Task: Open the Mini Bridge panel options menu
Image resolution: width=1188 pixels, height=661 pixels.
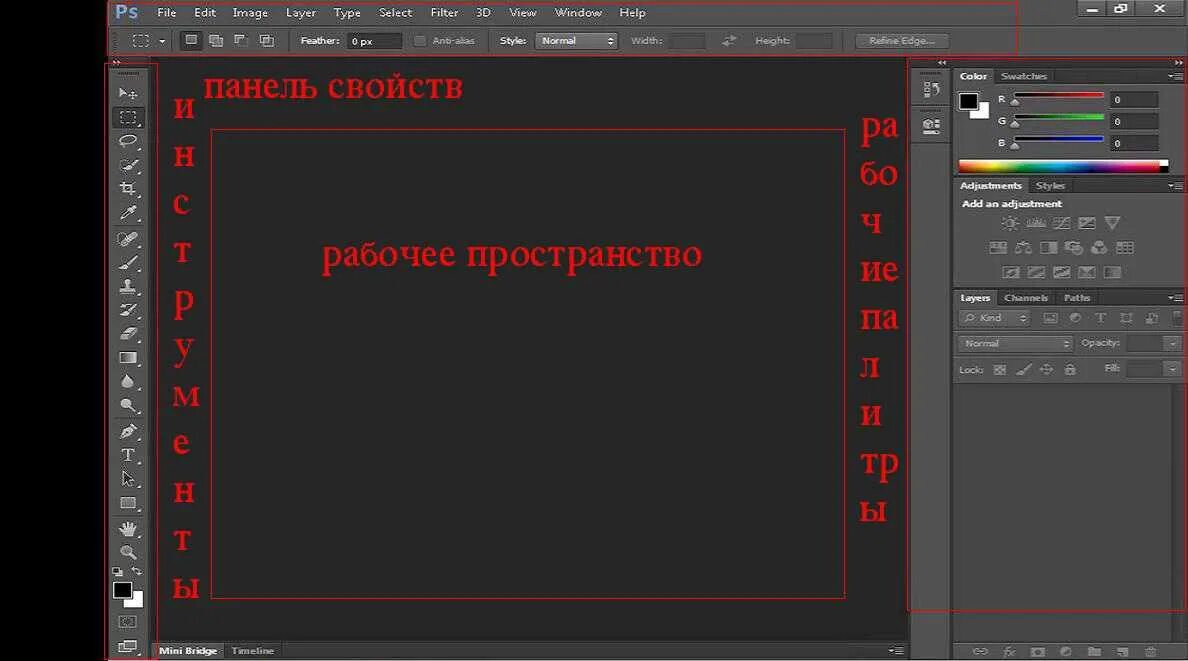Action: [x=896, y=650]
